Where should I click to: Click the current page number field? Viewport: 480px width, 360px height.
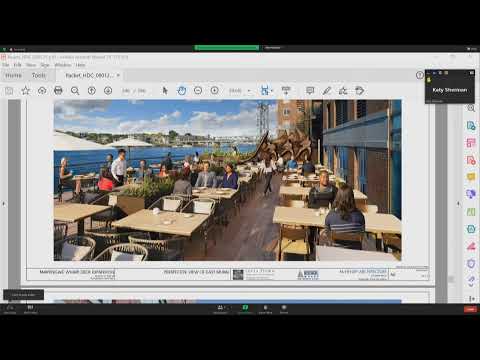pos(125,91)
